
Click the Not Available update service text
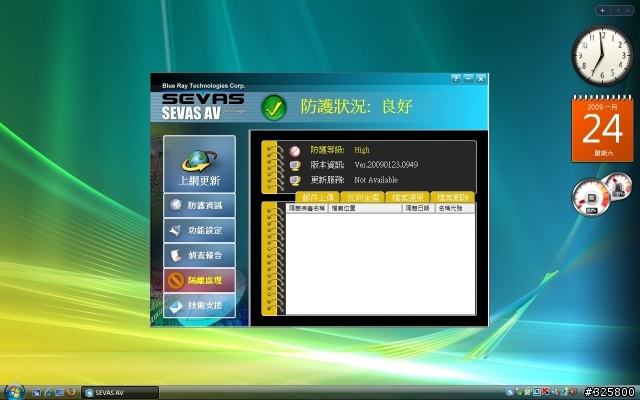[376, 180]
